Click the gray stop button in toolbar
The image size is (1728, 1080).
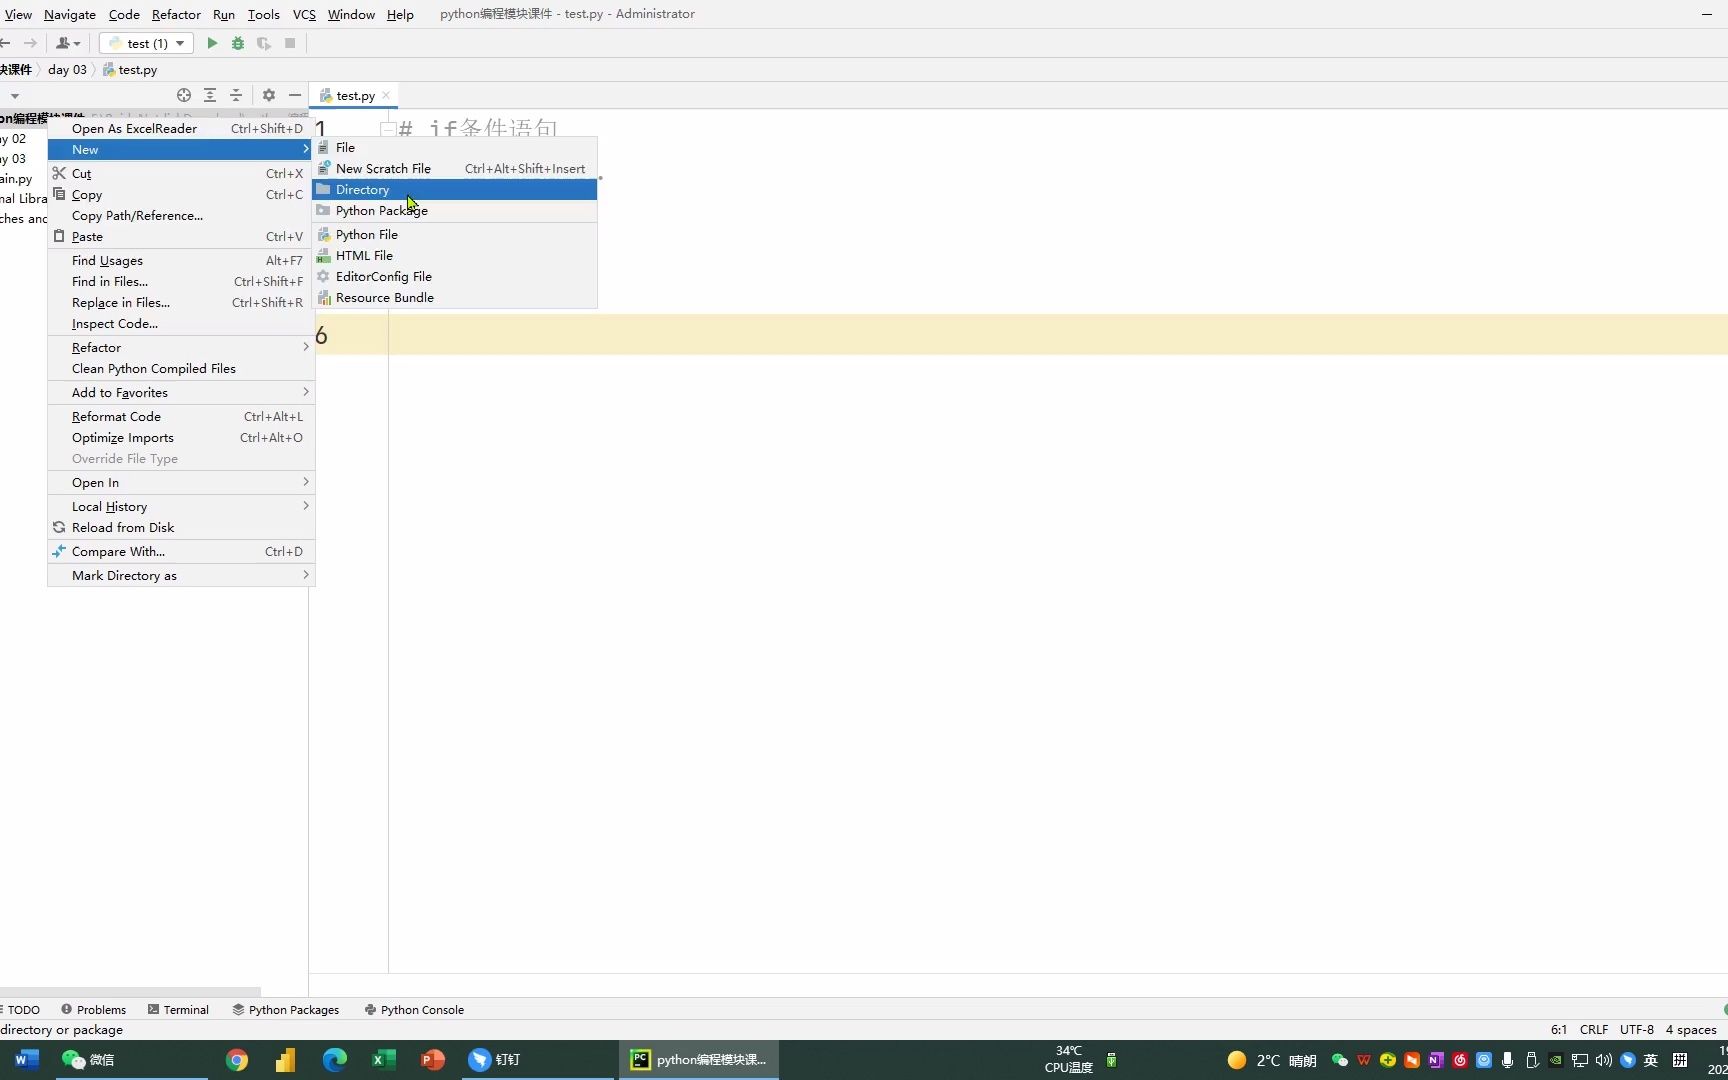290,43
